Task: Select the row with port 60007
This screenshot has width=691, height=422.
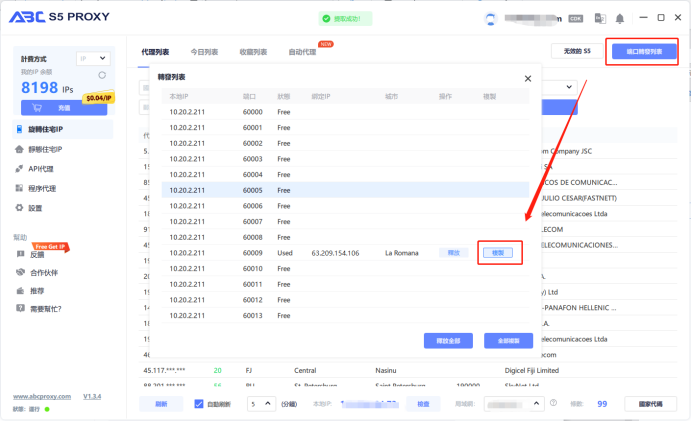Action: click(345, 222)
